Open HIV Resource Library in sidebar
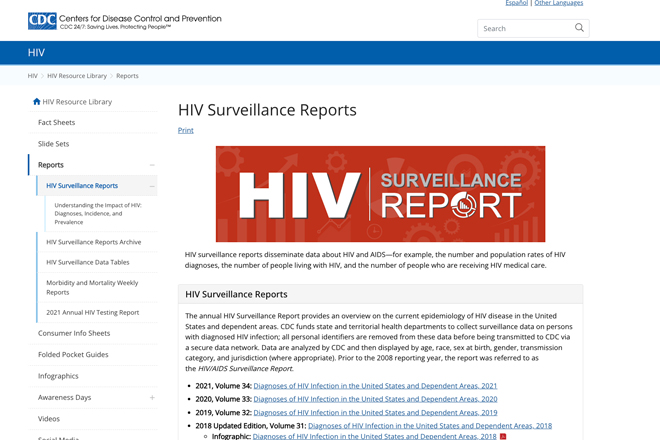The image size is (660, 440). point(77,102)
